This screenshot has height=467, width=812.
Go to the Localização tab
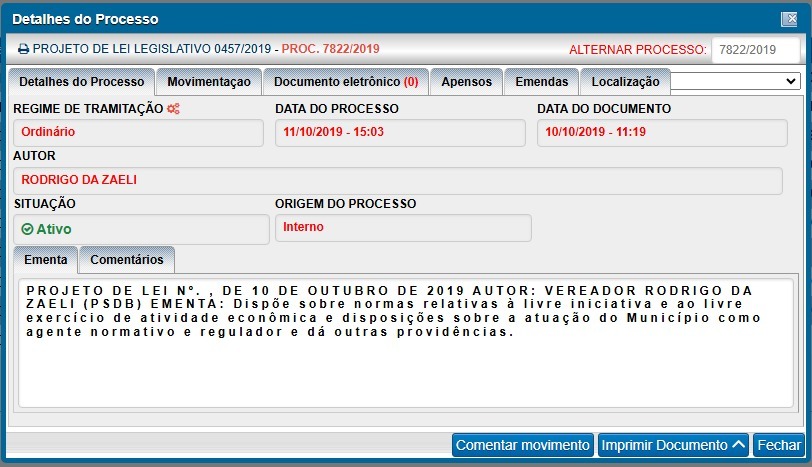625,82
